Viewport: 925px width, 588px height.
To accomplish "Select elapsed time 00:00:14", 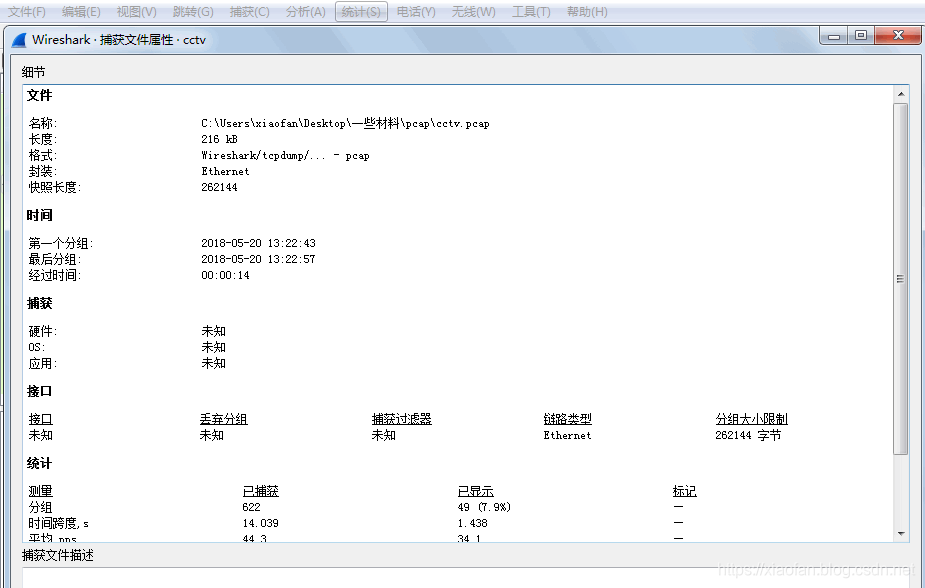I will click(x=225, y=275).
